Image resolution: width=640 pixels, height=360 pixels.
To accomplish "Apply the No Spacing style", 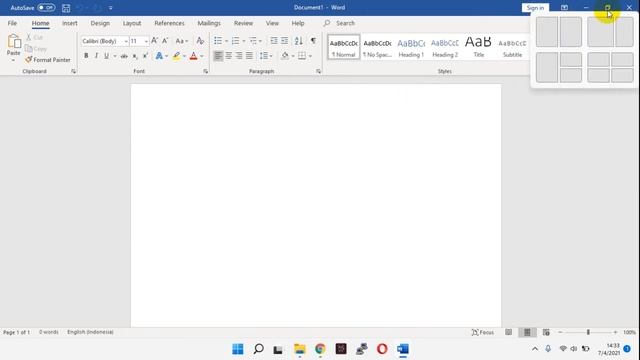I will [378, 47].
